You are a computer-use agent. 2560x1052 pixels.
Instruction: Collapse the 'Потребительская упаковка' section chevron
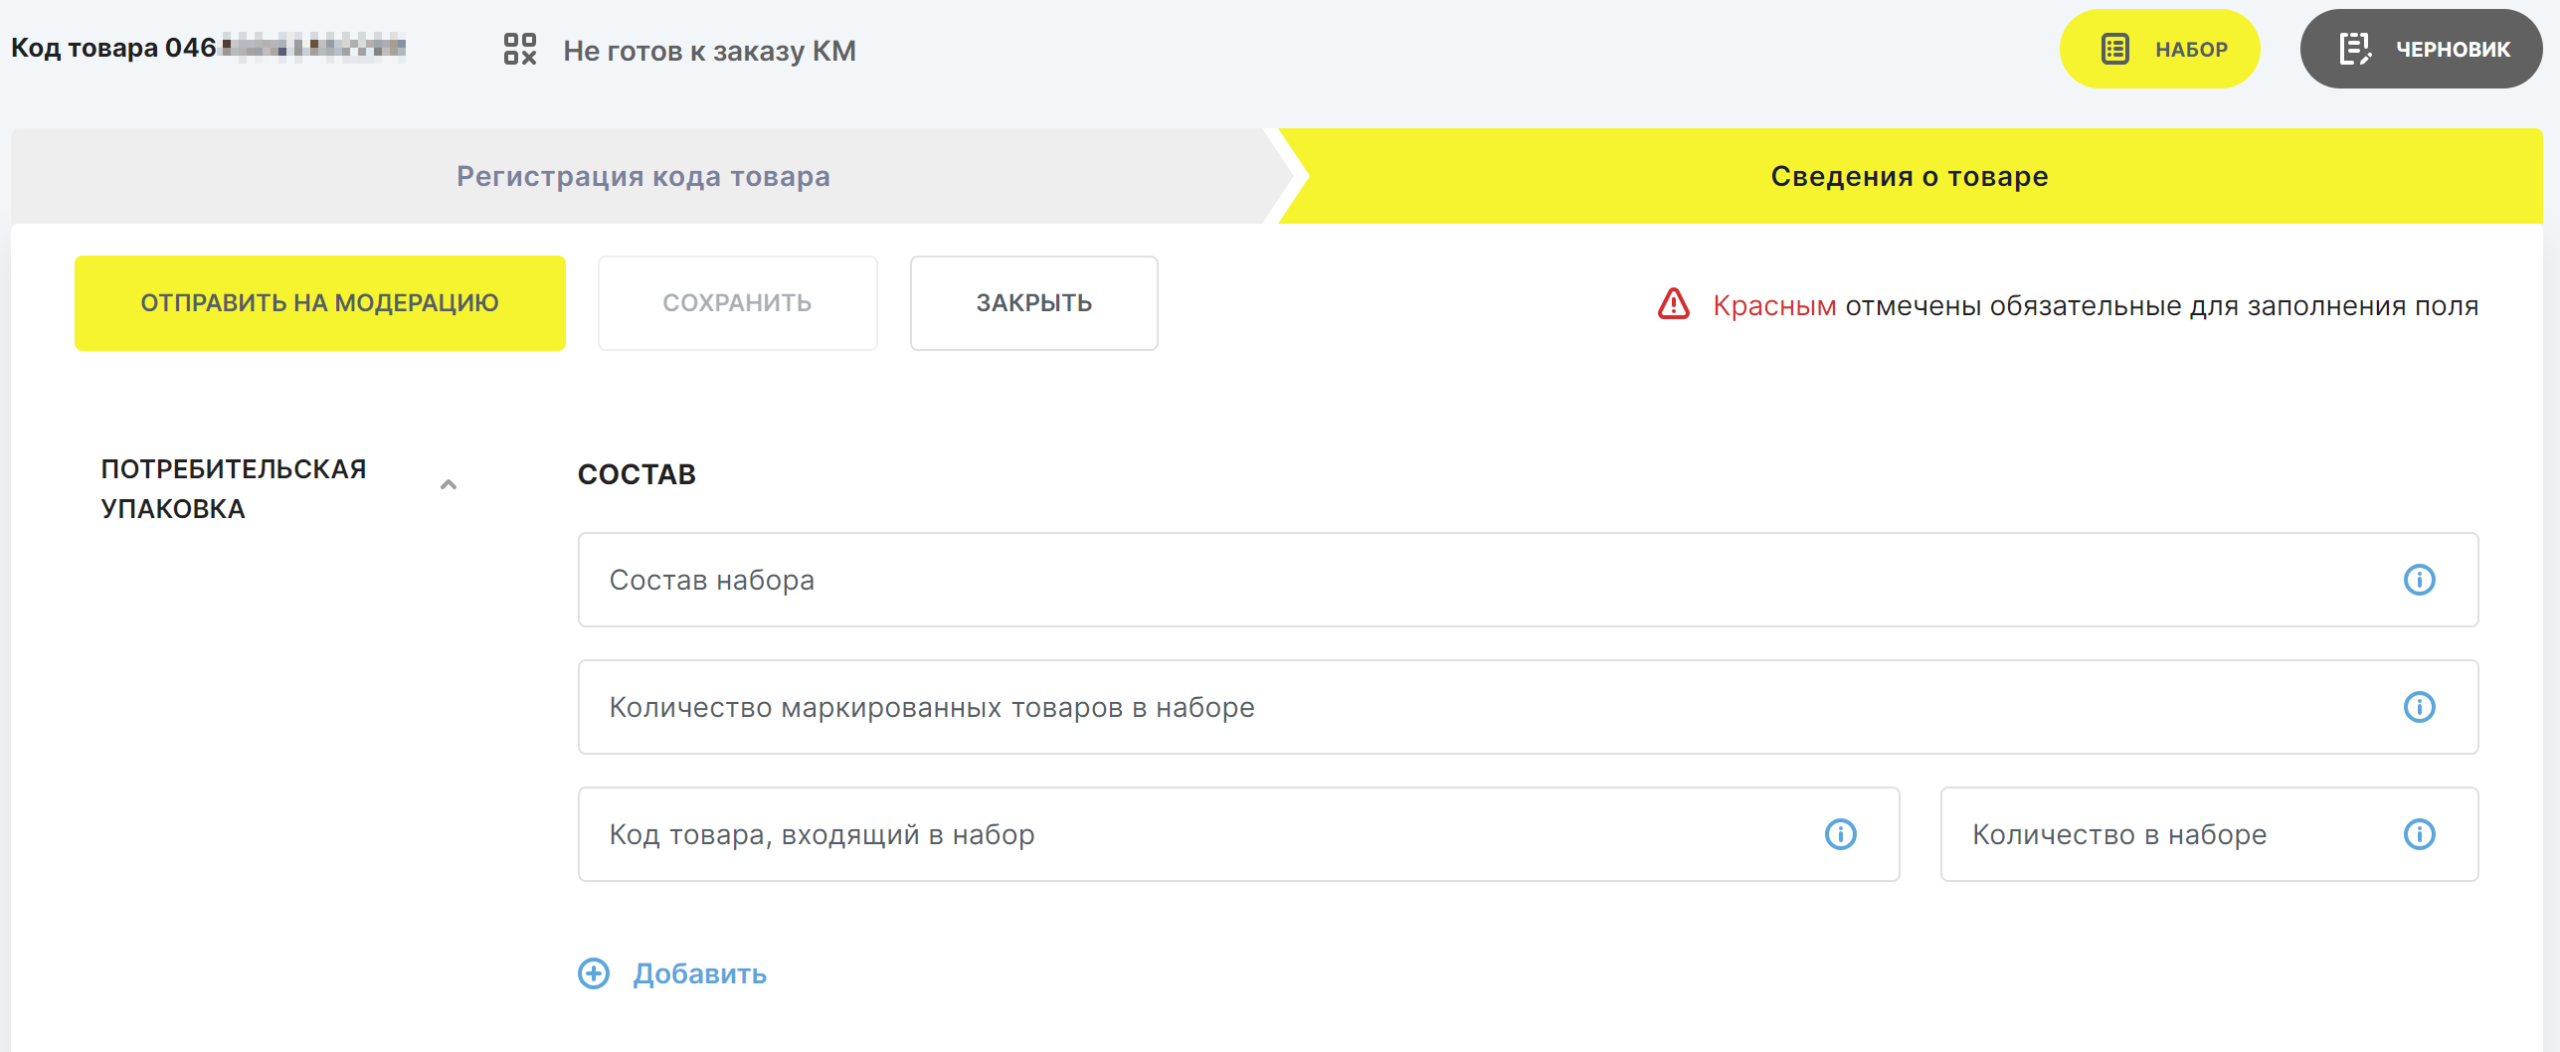(448, 485)
